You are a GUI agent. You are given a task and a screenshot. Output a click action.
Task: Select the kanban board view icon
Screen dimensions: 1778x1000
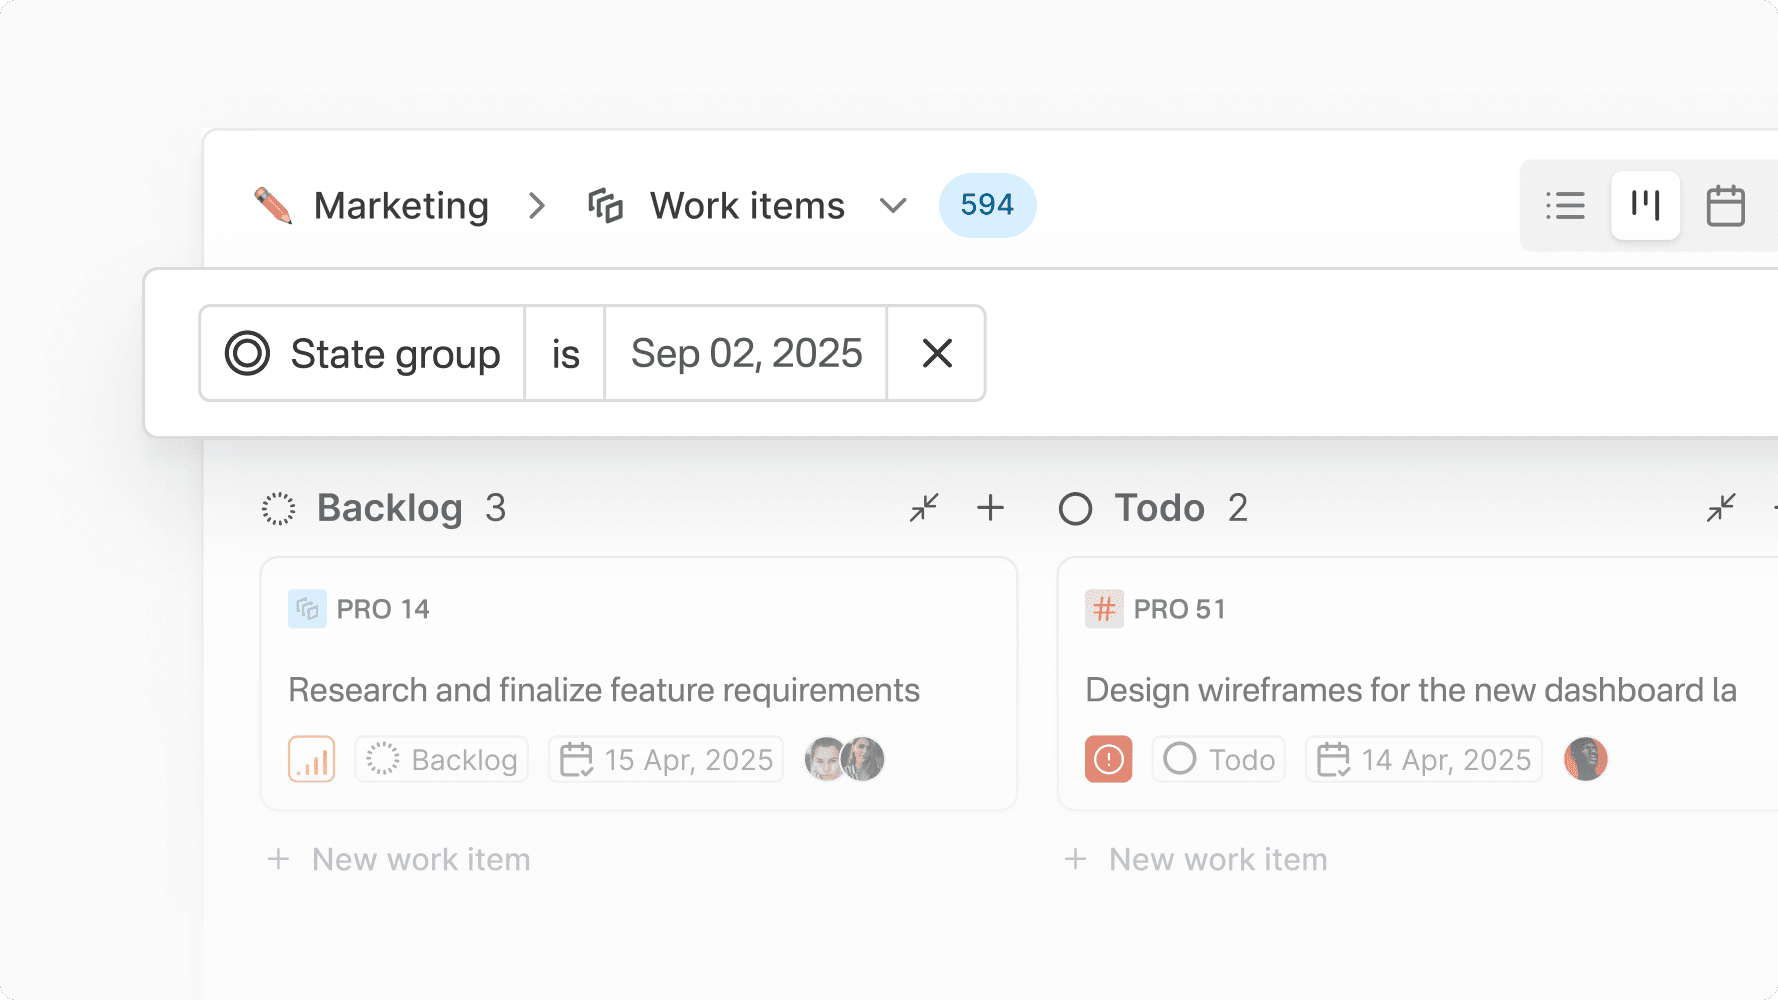click(x=1645, y=206)
